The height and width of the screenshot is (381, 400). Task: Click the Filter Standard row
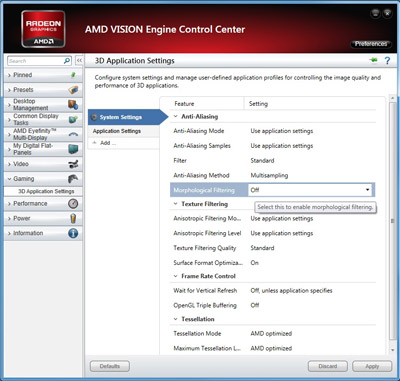pyautogui.click(x=272, y=160)
